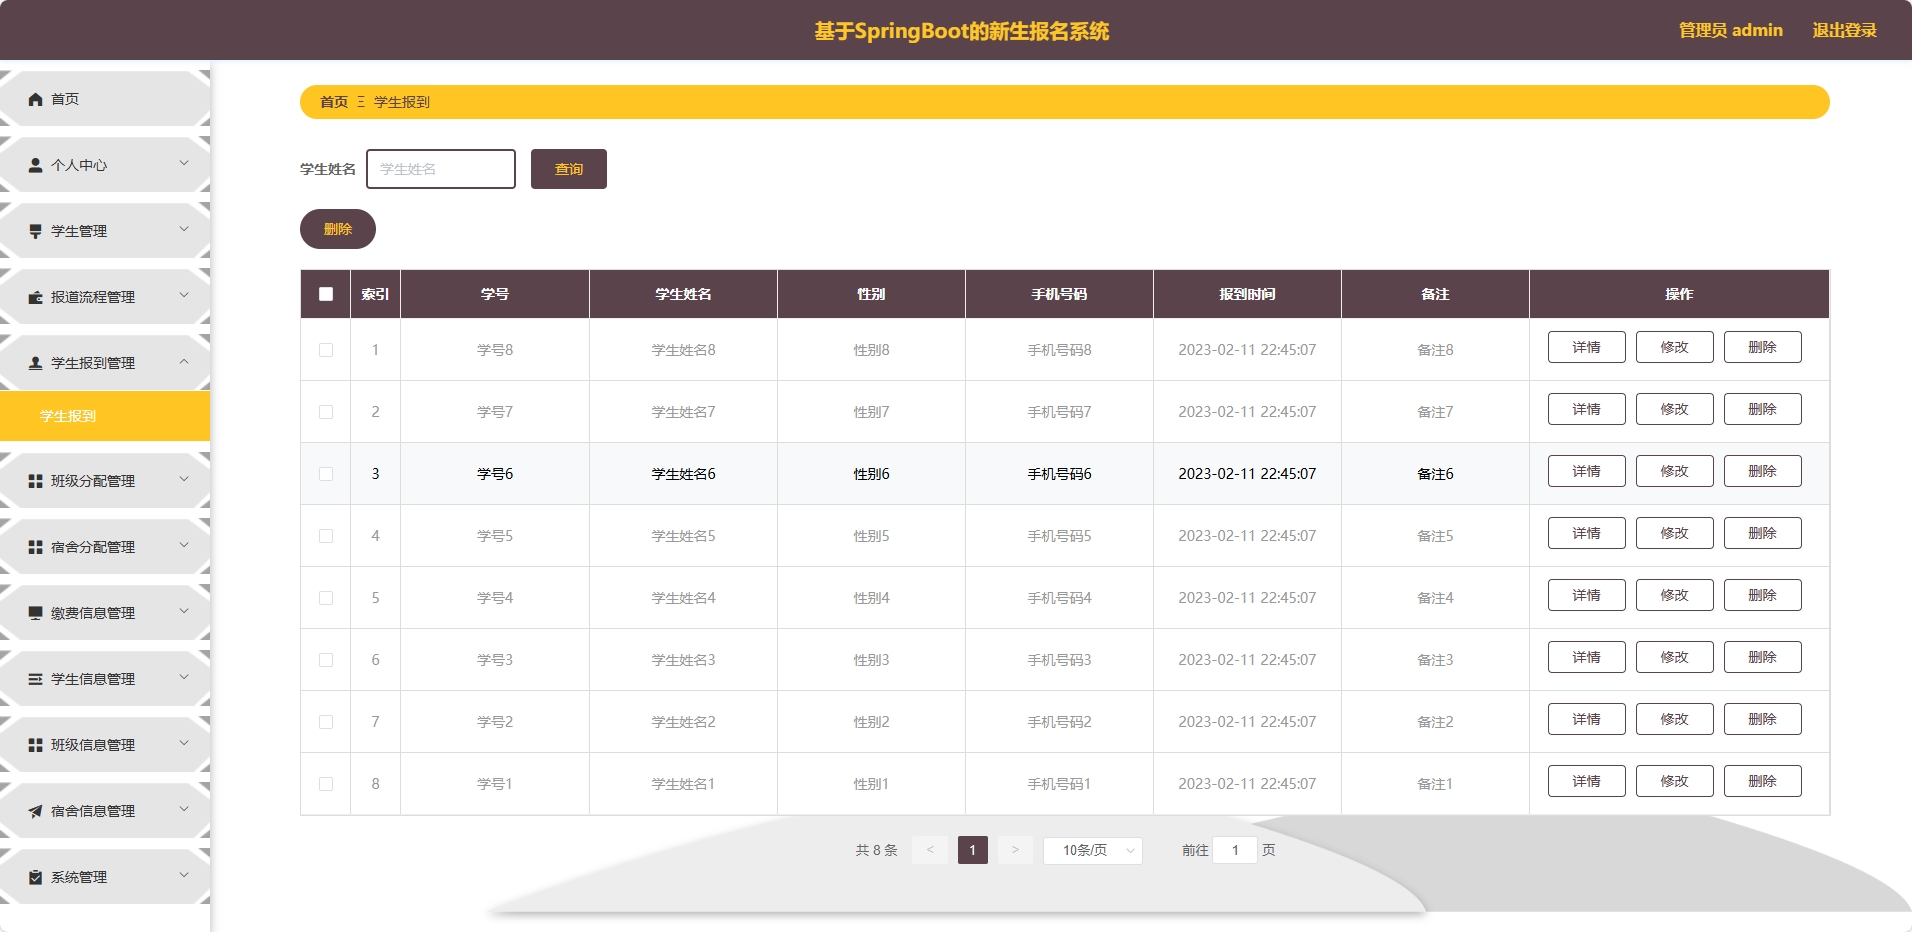Check the row for 学号3
1912x932 pixels.
coord(326,660)
